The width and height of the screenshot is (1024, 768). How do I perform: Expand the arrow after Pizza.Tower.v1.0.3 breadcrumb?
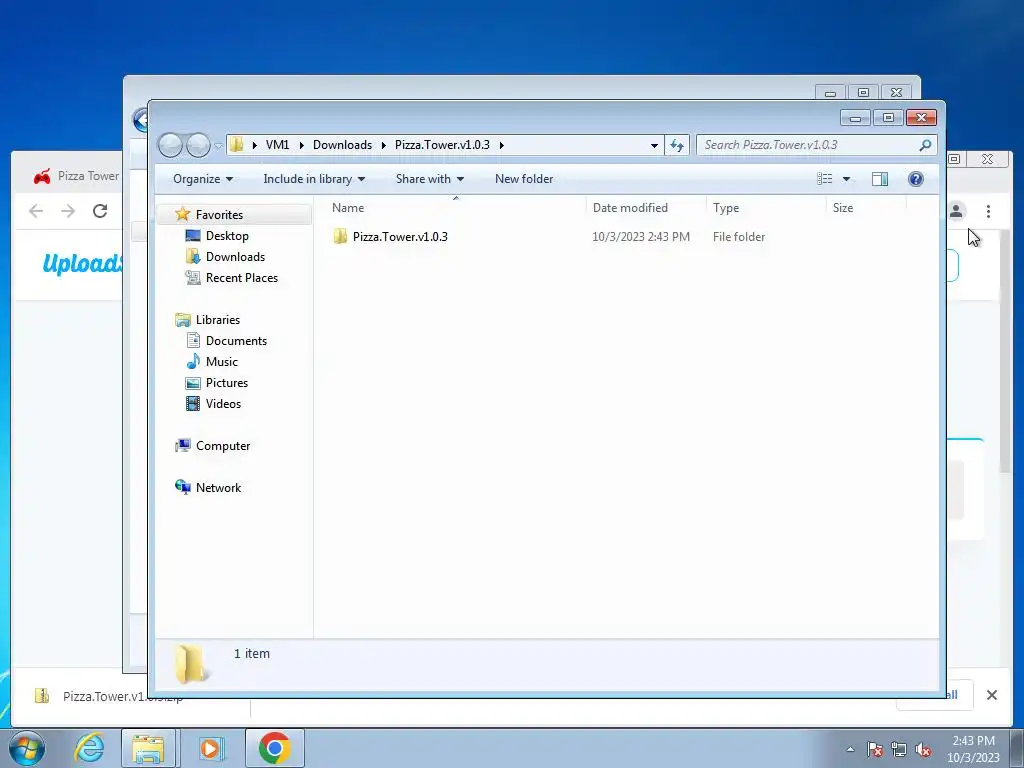click(x=502, y=145)
